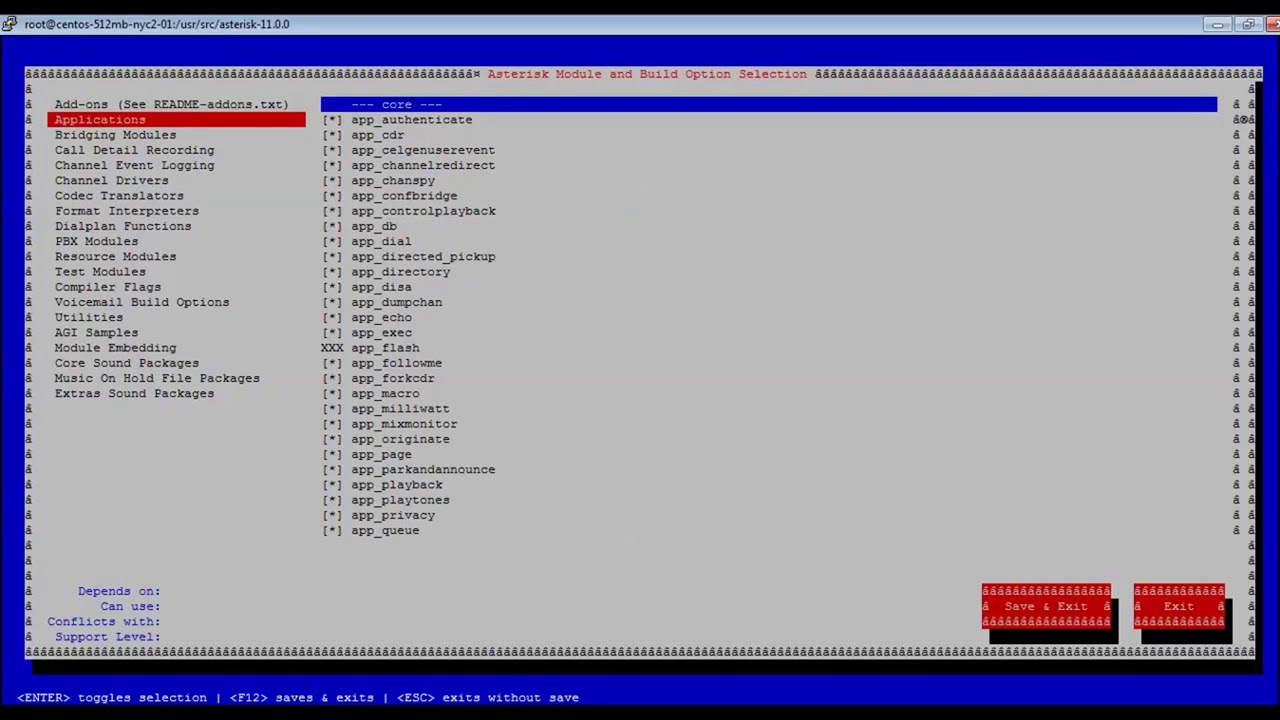Click the Exit button
1280x720 pixels.
[x=1179, y=606]
